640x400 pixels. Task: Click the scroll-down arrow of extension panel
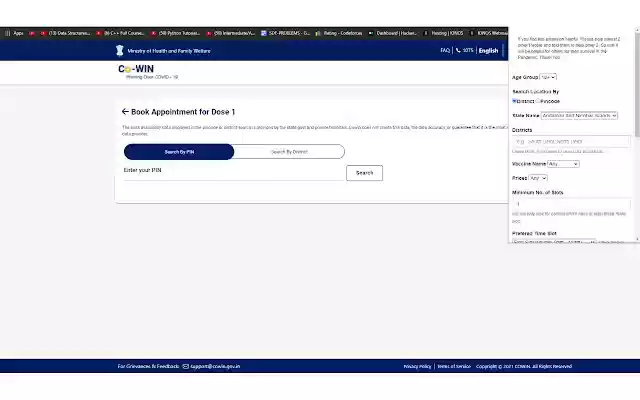tap(637, 239)
